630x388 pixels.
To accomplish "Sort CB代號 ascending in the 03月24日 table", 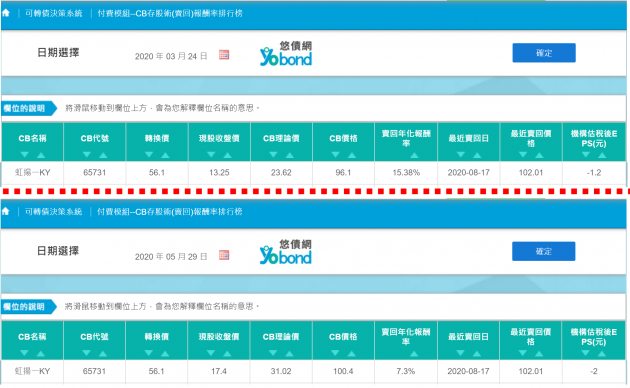I will 103,155.
